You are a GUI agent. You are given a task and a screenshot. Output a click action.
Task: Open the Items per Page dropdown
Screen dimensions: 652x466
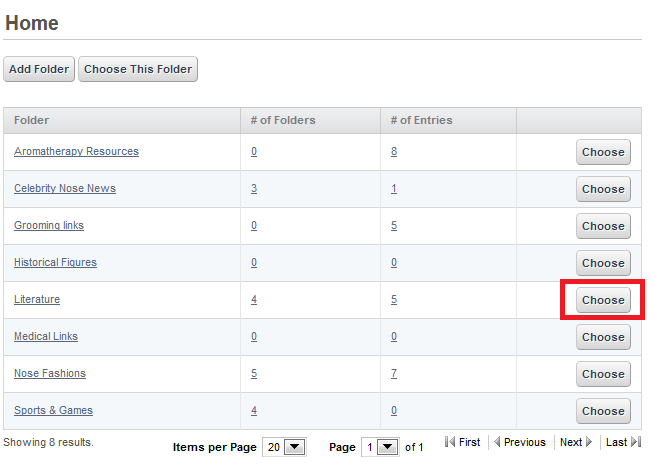pos(284,447)
